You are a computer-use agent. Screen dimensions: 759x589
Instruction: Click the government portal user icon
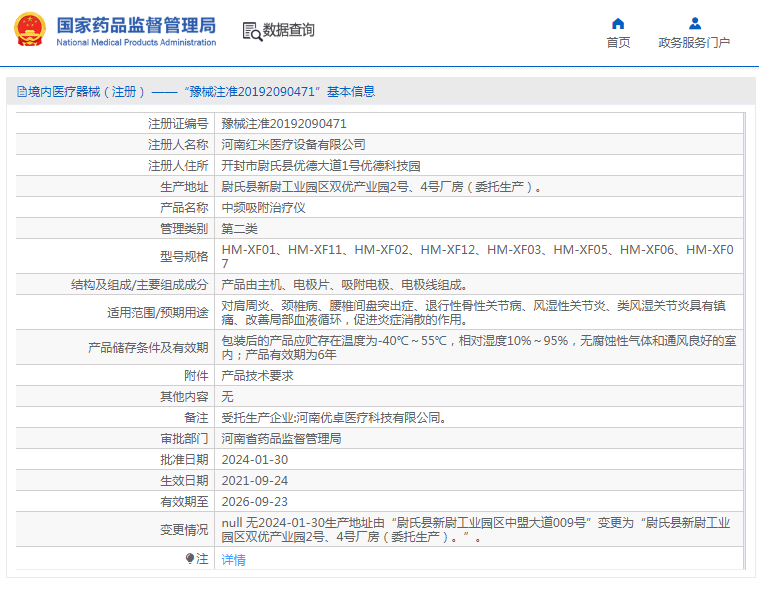[695, 23]
